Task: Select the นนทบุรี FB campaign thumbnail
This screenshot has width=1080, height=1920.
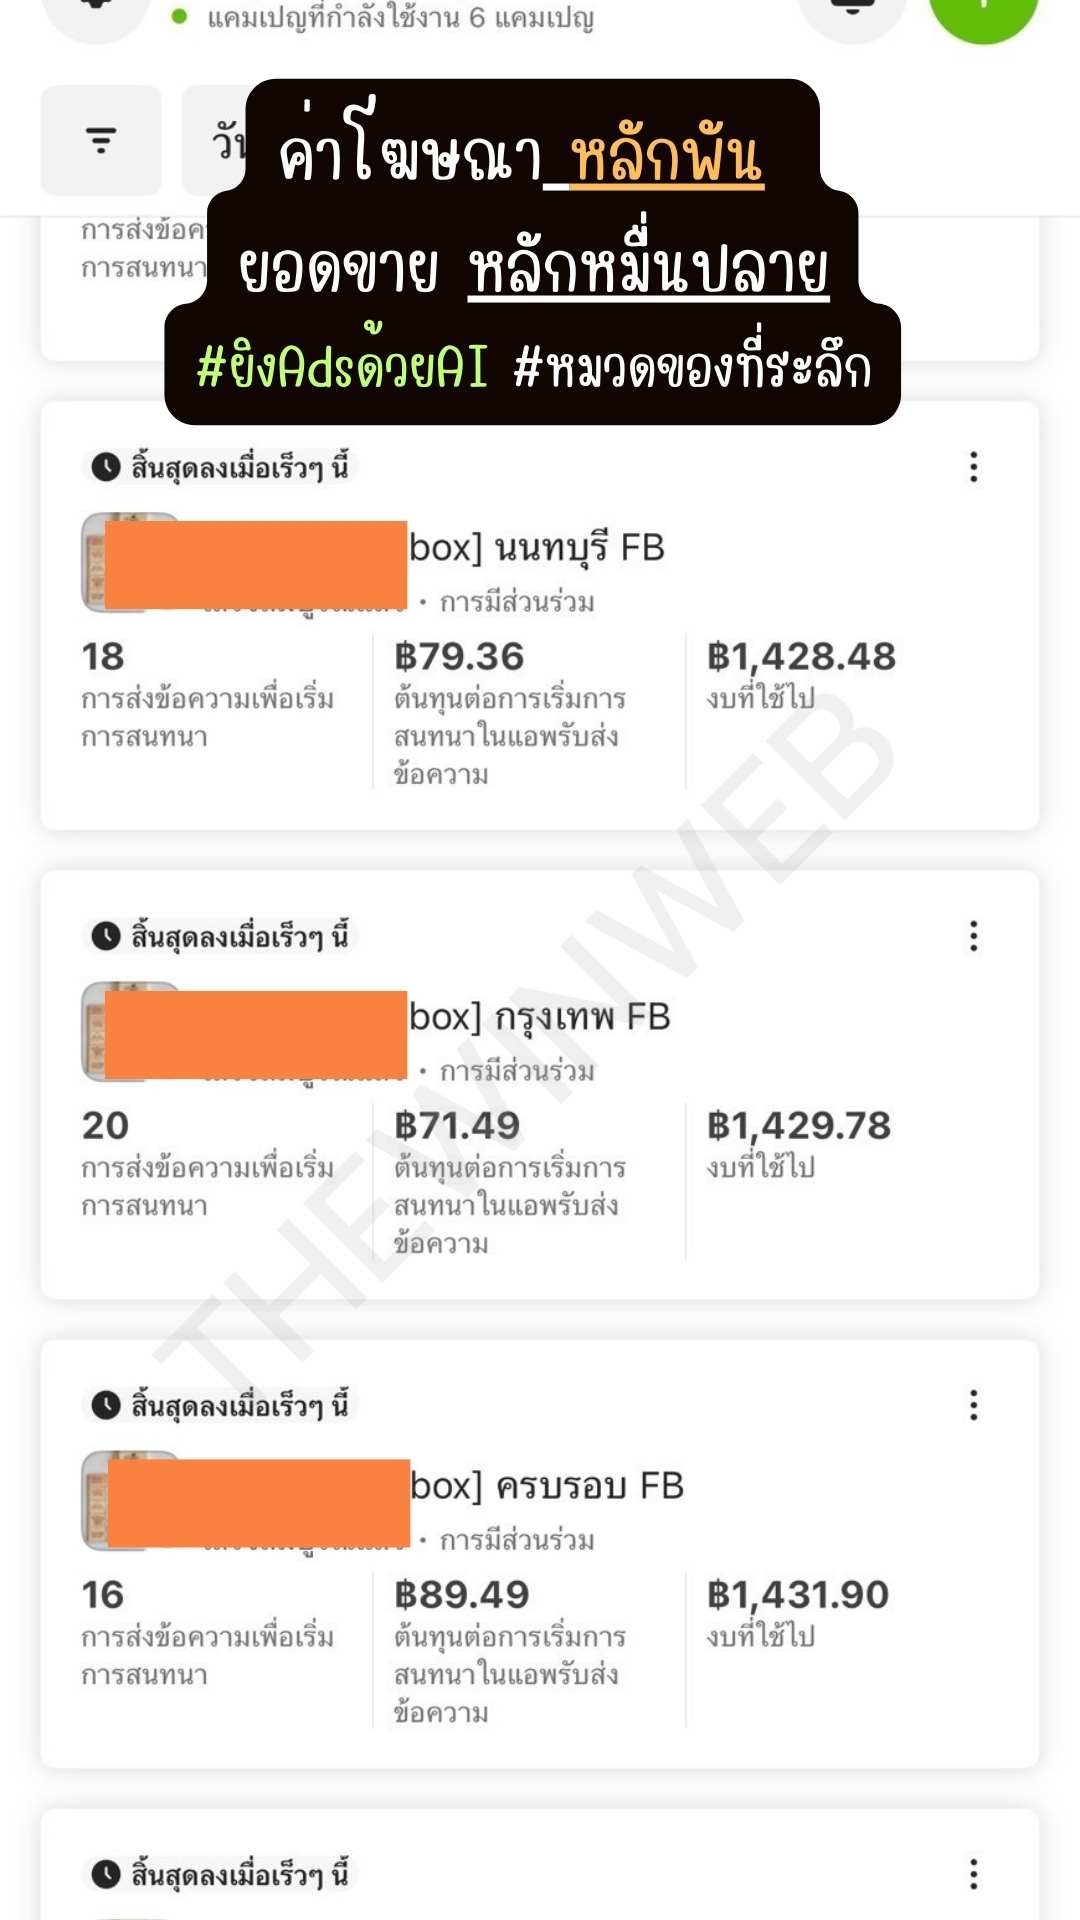Action: [x=93, y=562]
